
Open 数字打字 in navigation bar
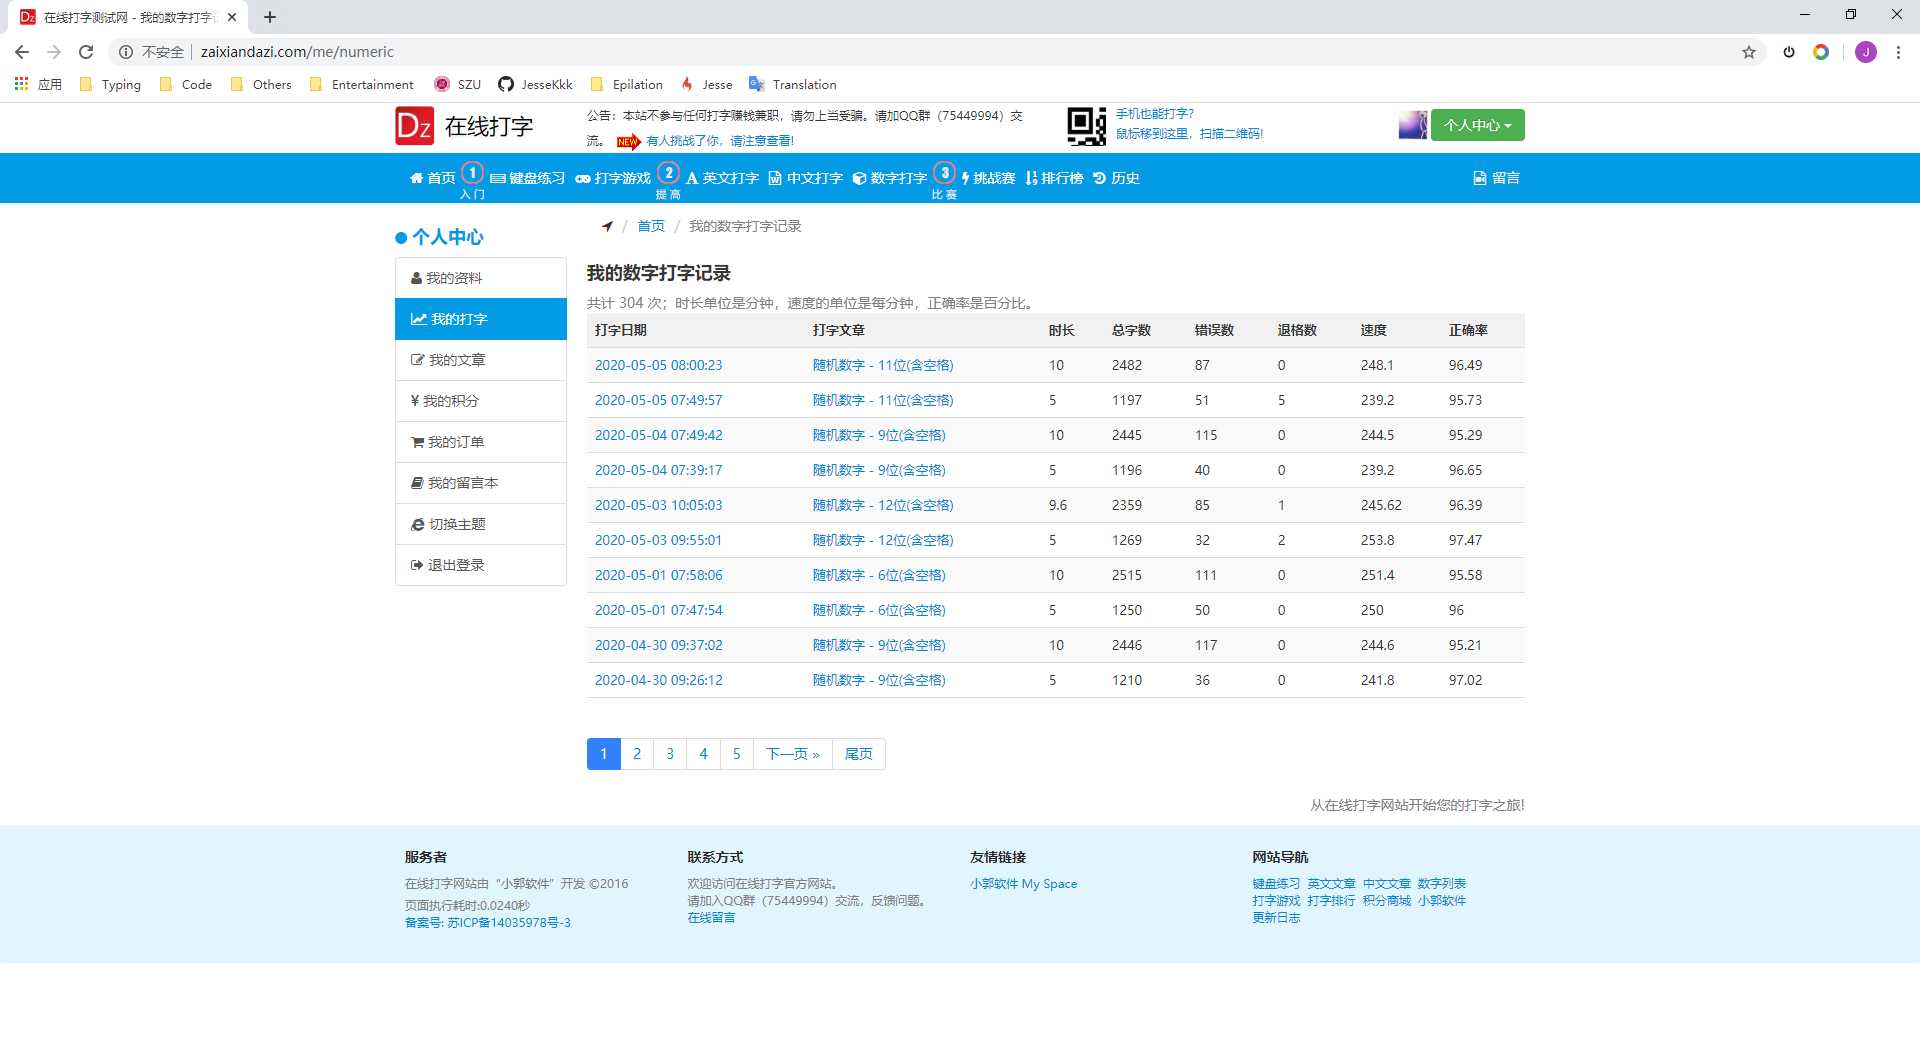click(890, 178)
